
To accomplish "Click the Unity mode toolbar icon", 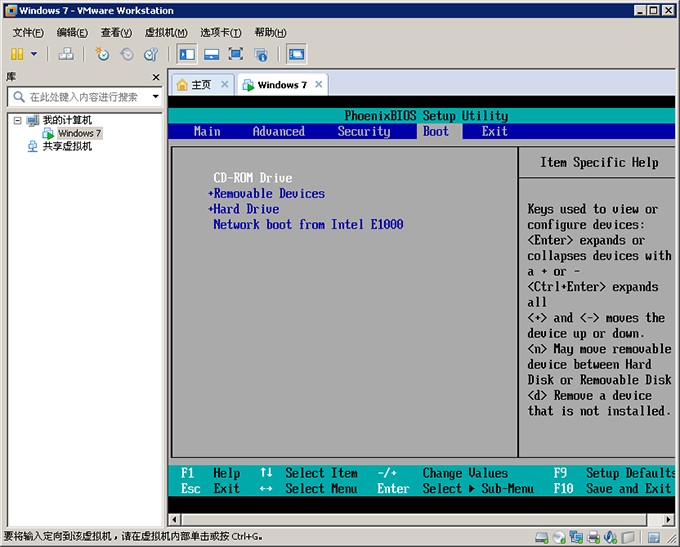I will (x=261, y=55).
